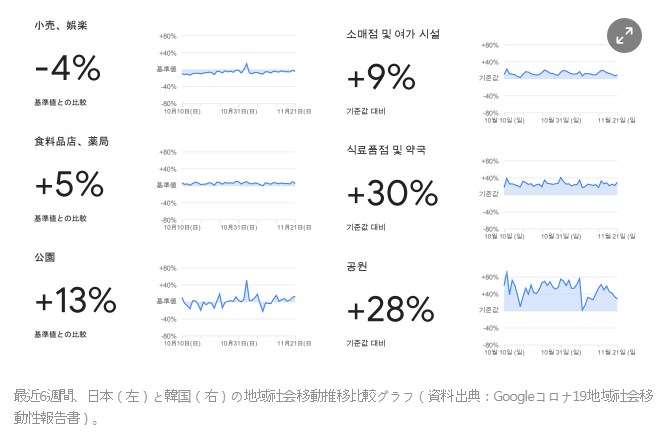
Task: Select the Japan retail -4% value
Action: (68, 68)
